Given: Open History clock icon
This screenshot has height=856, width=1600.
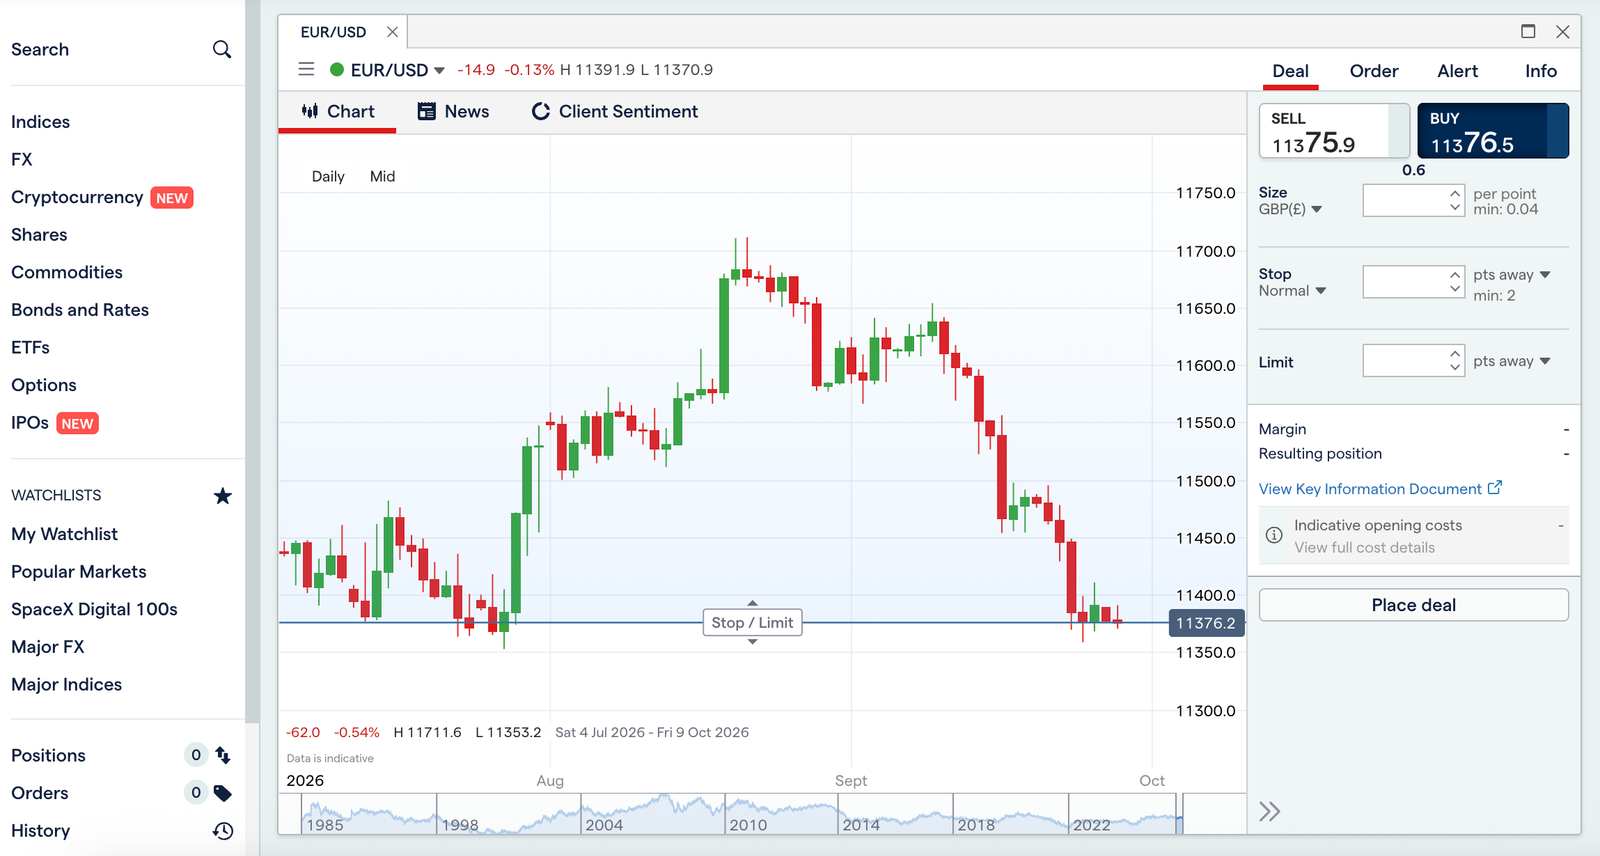Looking at the screenshot, I should [223, 831].
